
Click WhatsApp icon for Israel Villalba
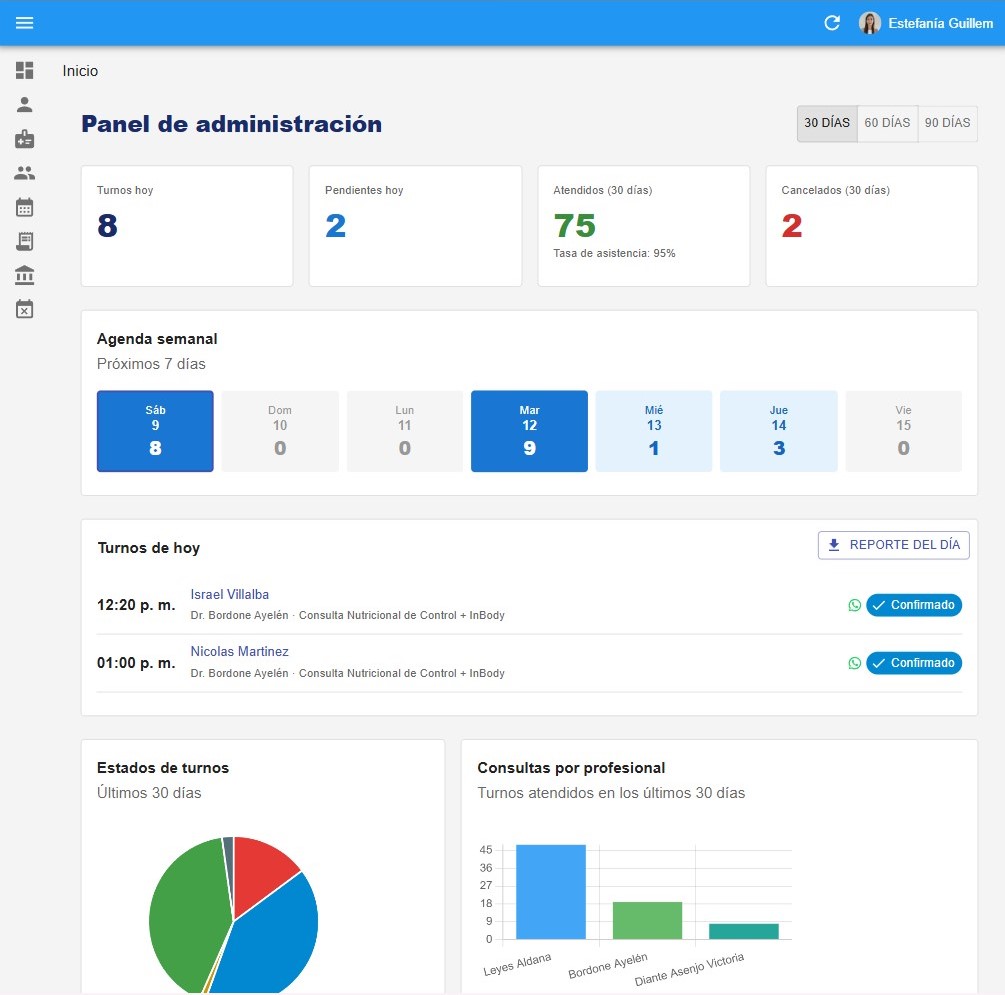(x=854, y=605)
